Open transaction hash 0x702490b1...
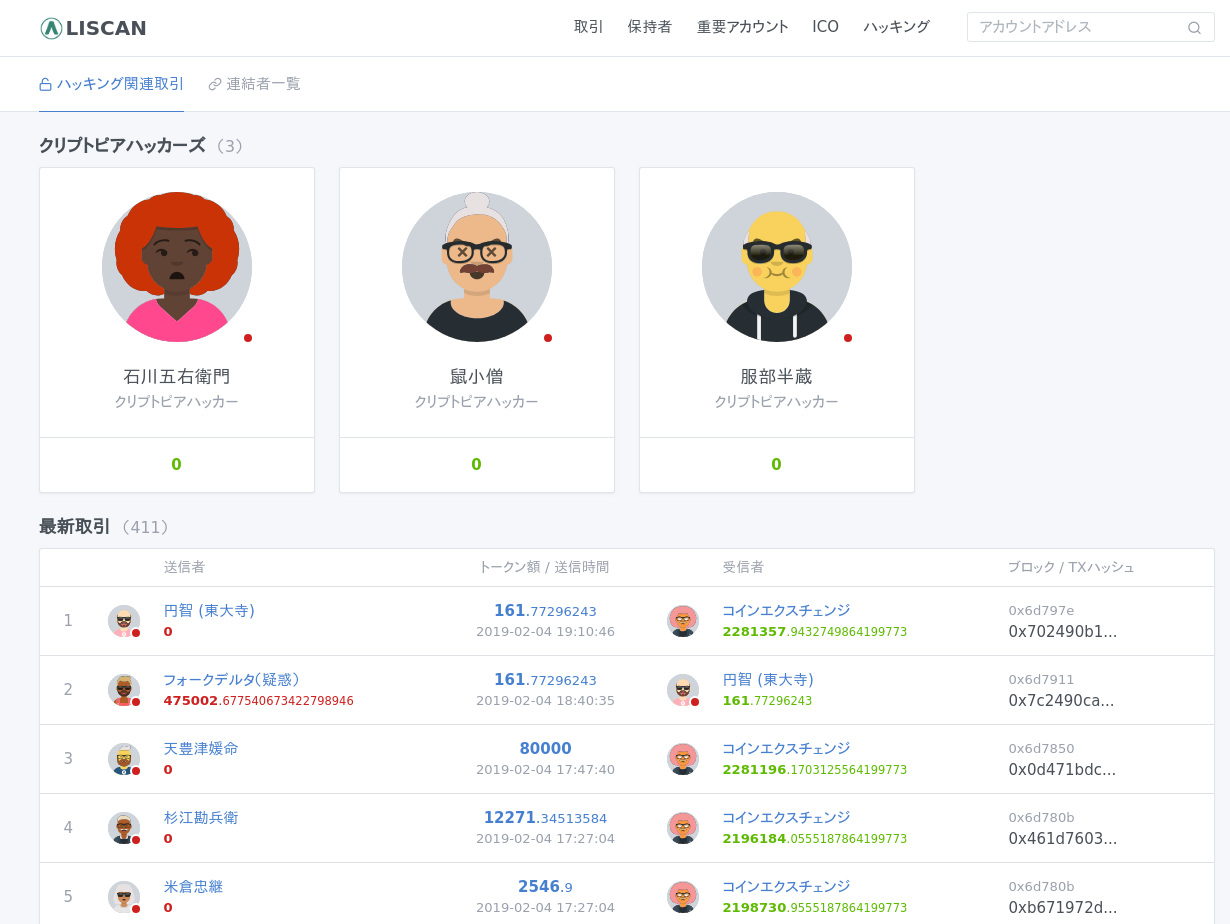1230x924 pixels. pos(1062,632)
